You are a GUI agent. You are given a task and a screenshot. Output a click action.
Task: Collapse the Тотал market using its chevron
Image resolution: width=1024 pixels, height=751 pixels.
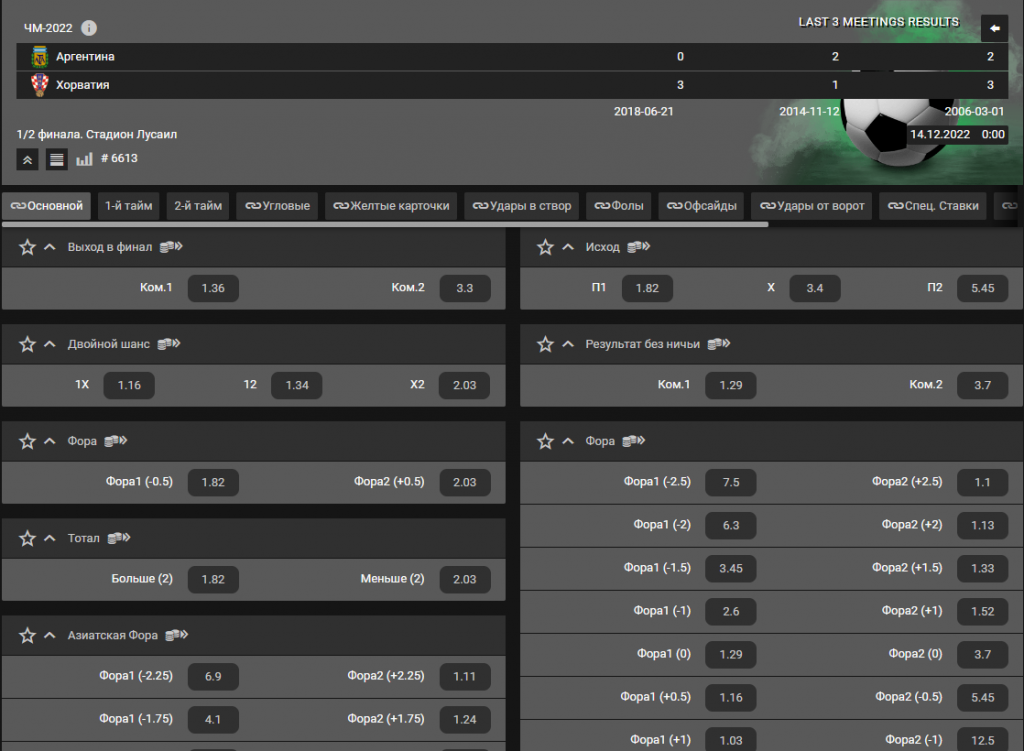50,538
